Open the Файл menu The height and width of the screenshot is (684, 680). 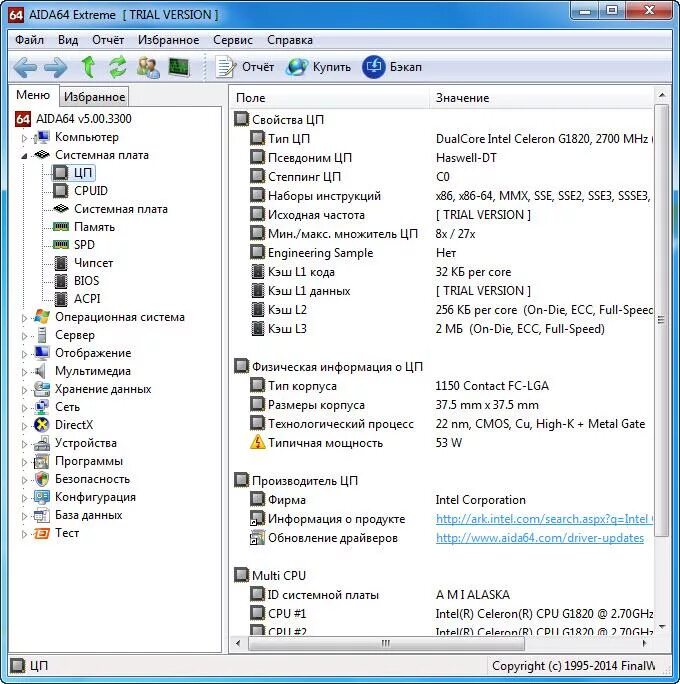[x=29, y=40]
